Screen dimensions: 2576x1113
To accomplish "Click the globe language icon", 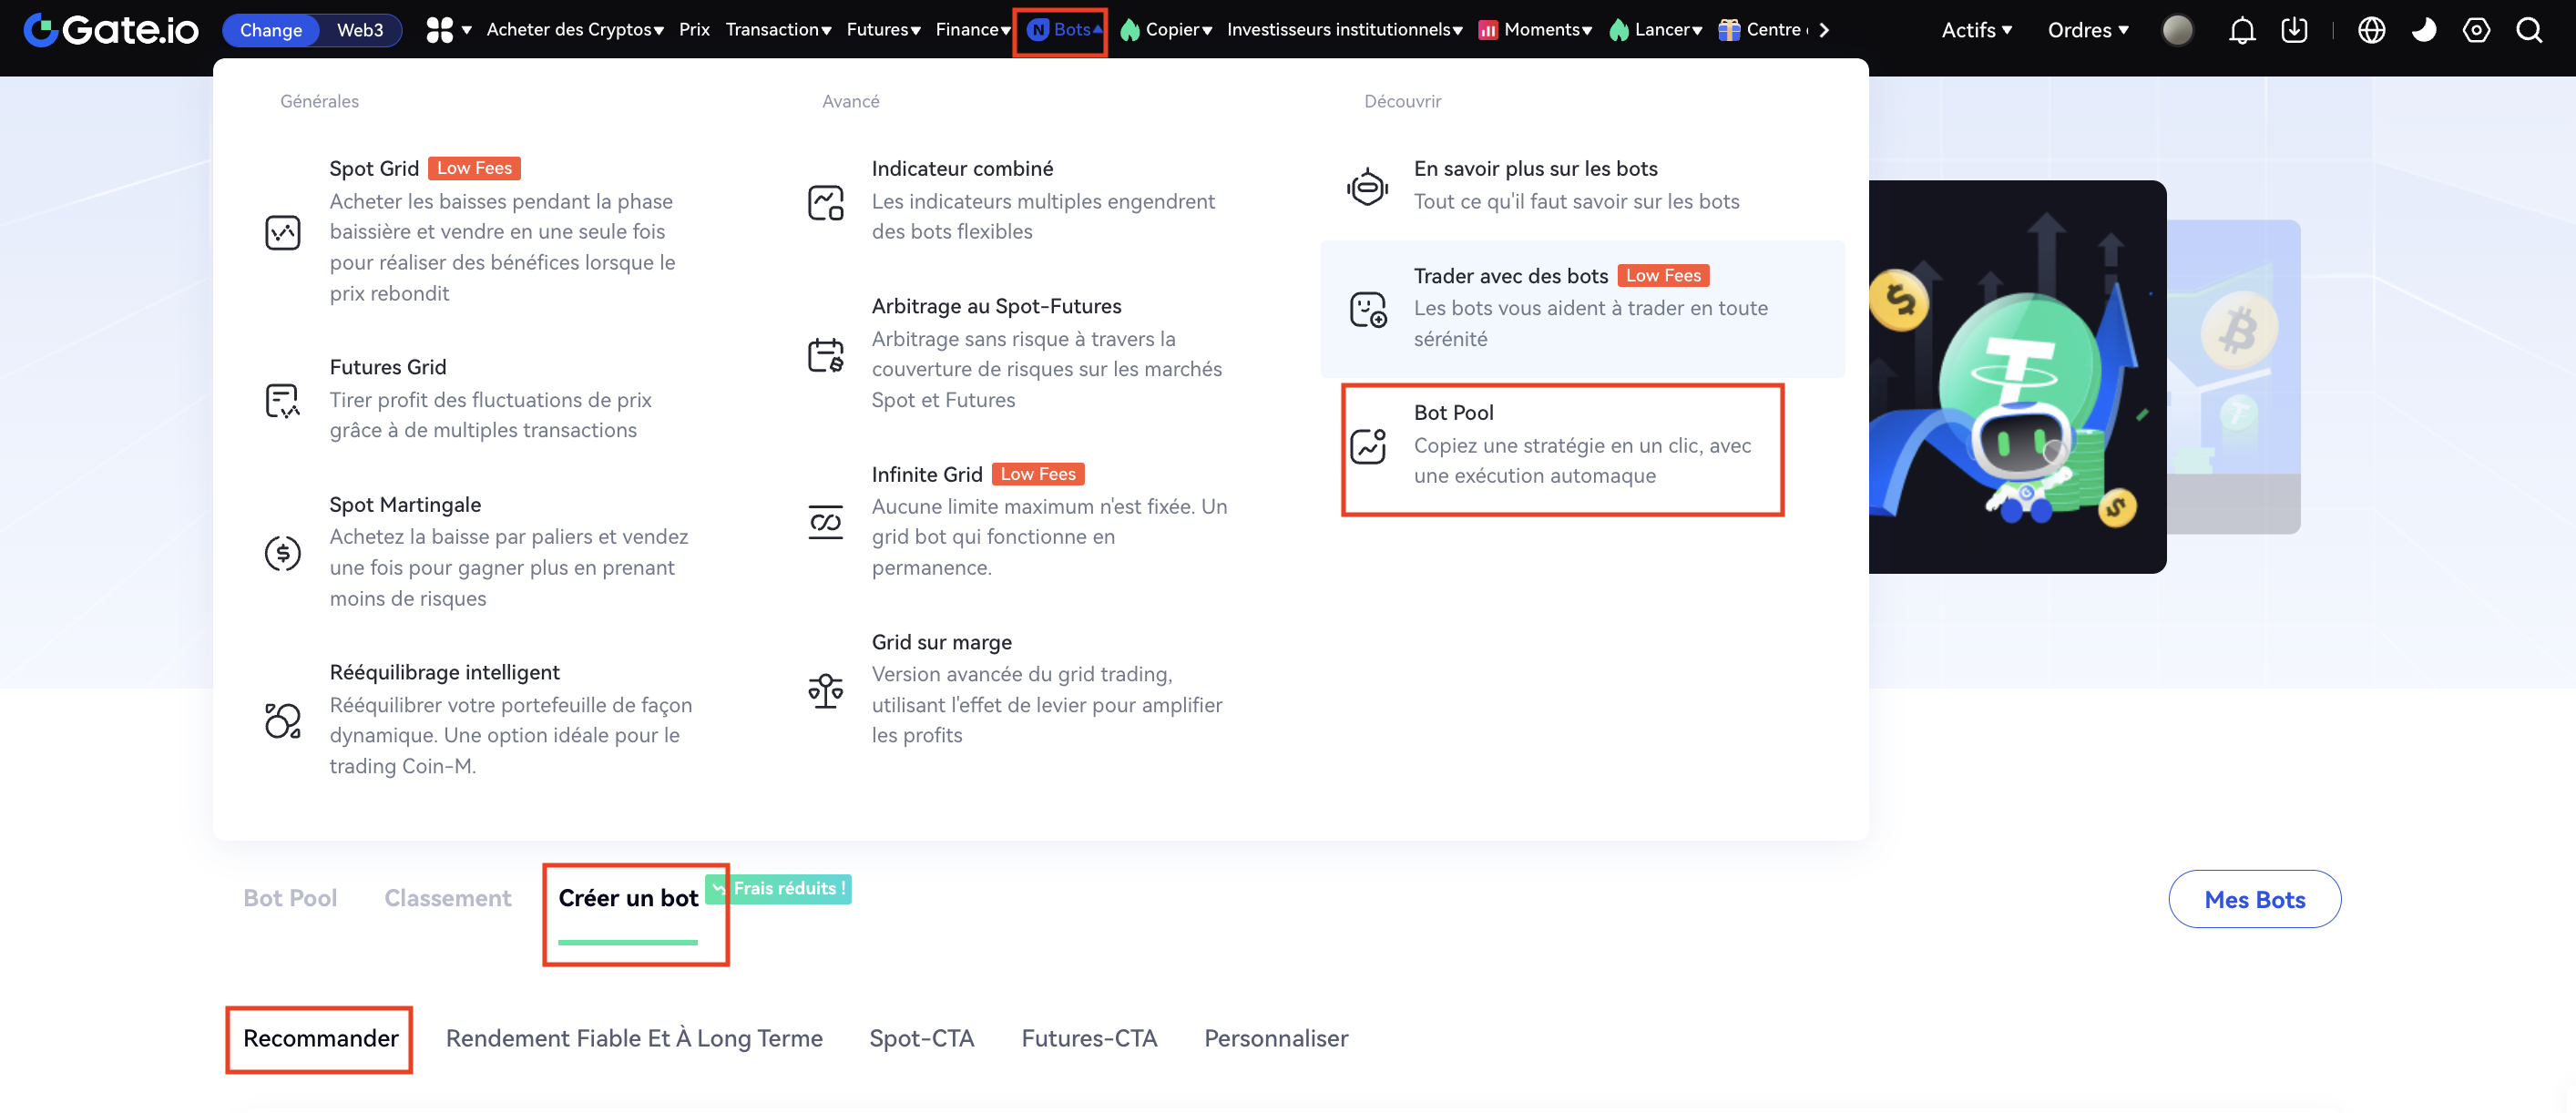I will coord(2371,30).
